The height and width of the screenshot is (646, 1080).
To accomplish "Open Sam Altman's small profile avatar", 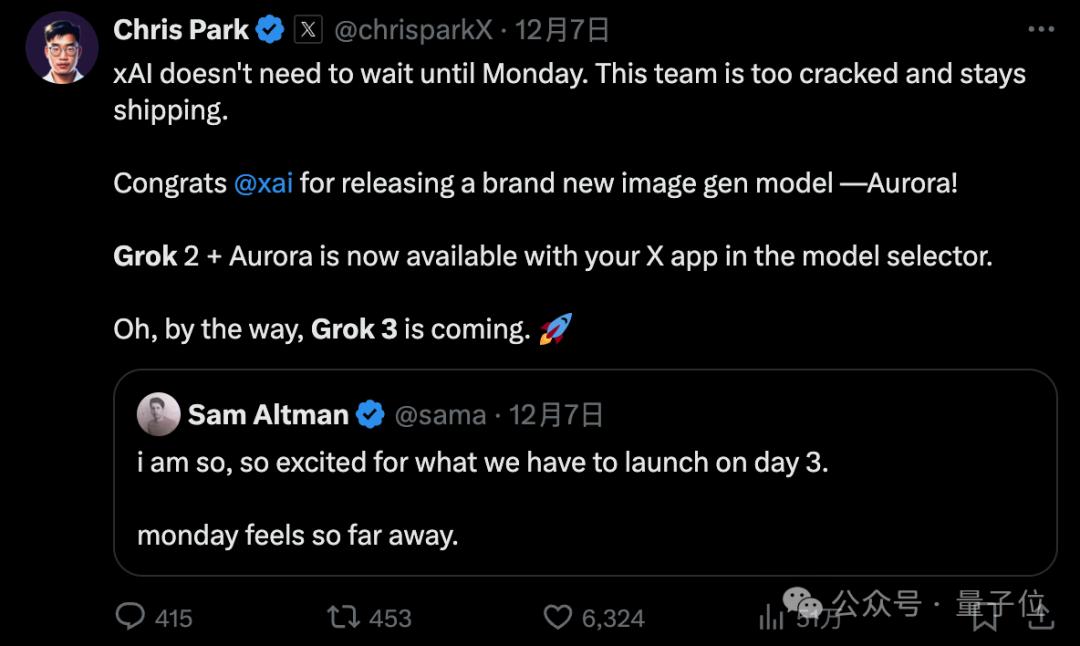I will click(158, 414).
